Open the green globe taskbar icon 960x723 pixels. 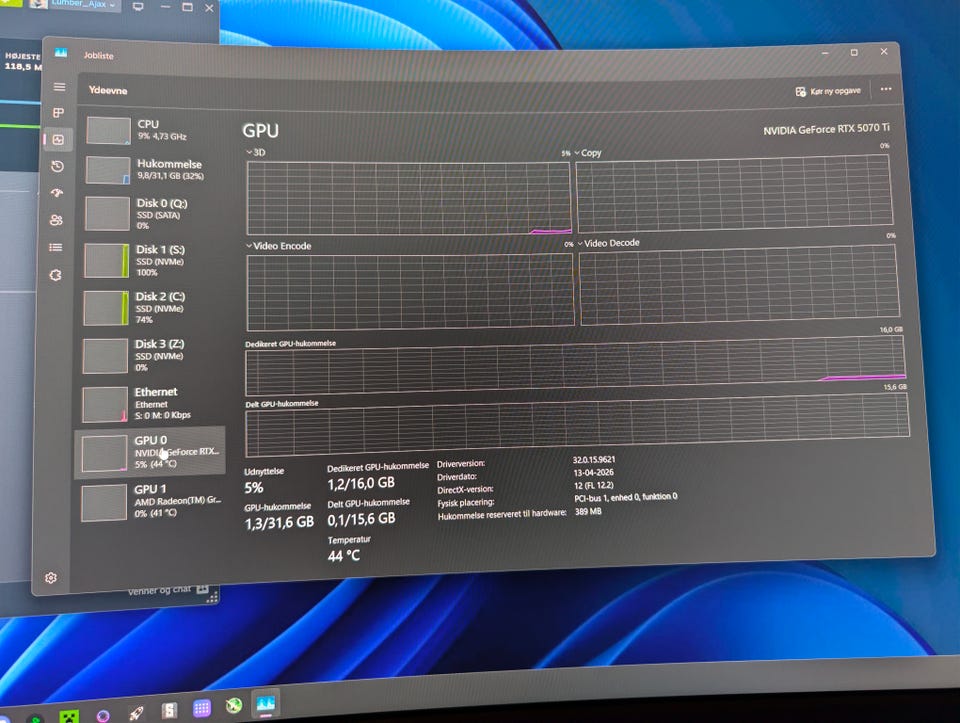click(233, 706)
